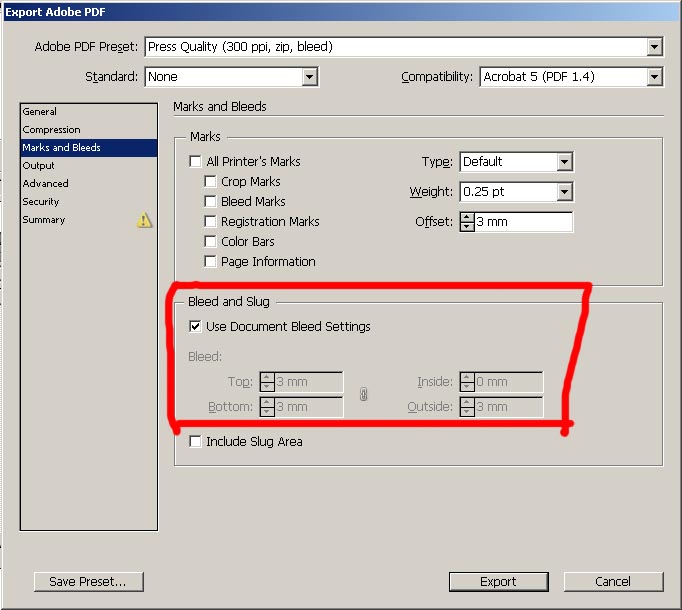Click the Offset value field
The height and width of the screenshot is (610, 682).
523,222
